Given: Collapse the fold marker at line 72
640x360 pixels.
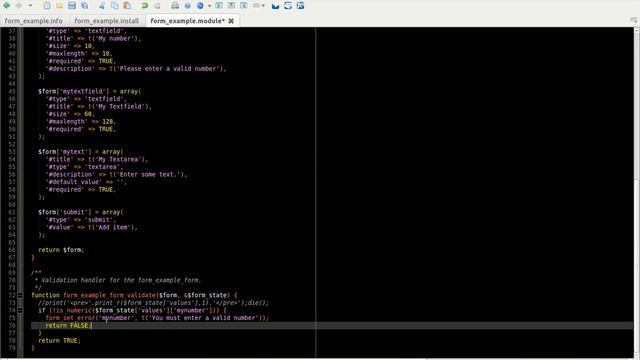Looking at the screenshot, I should click(x=20, y=295).
